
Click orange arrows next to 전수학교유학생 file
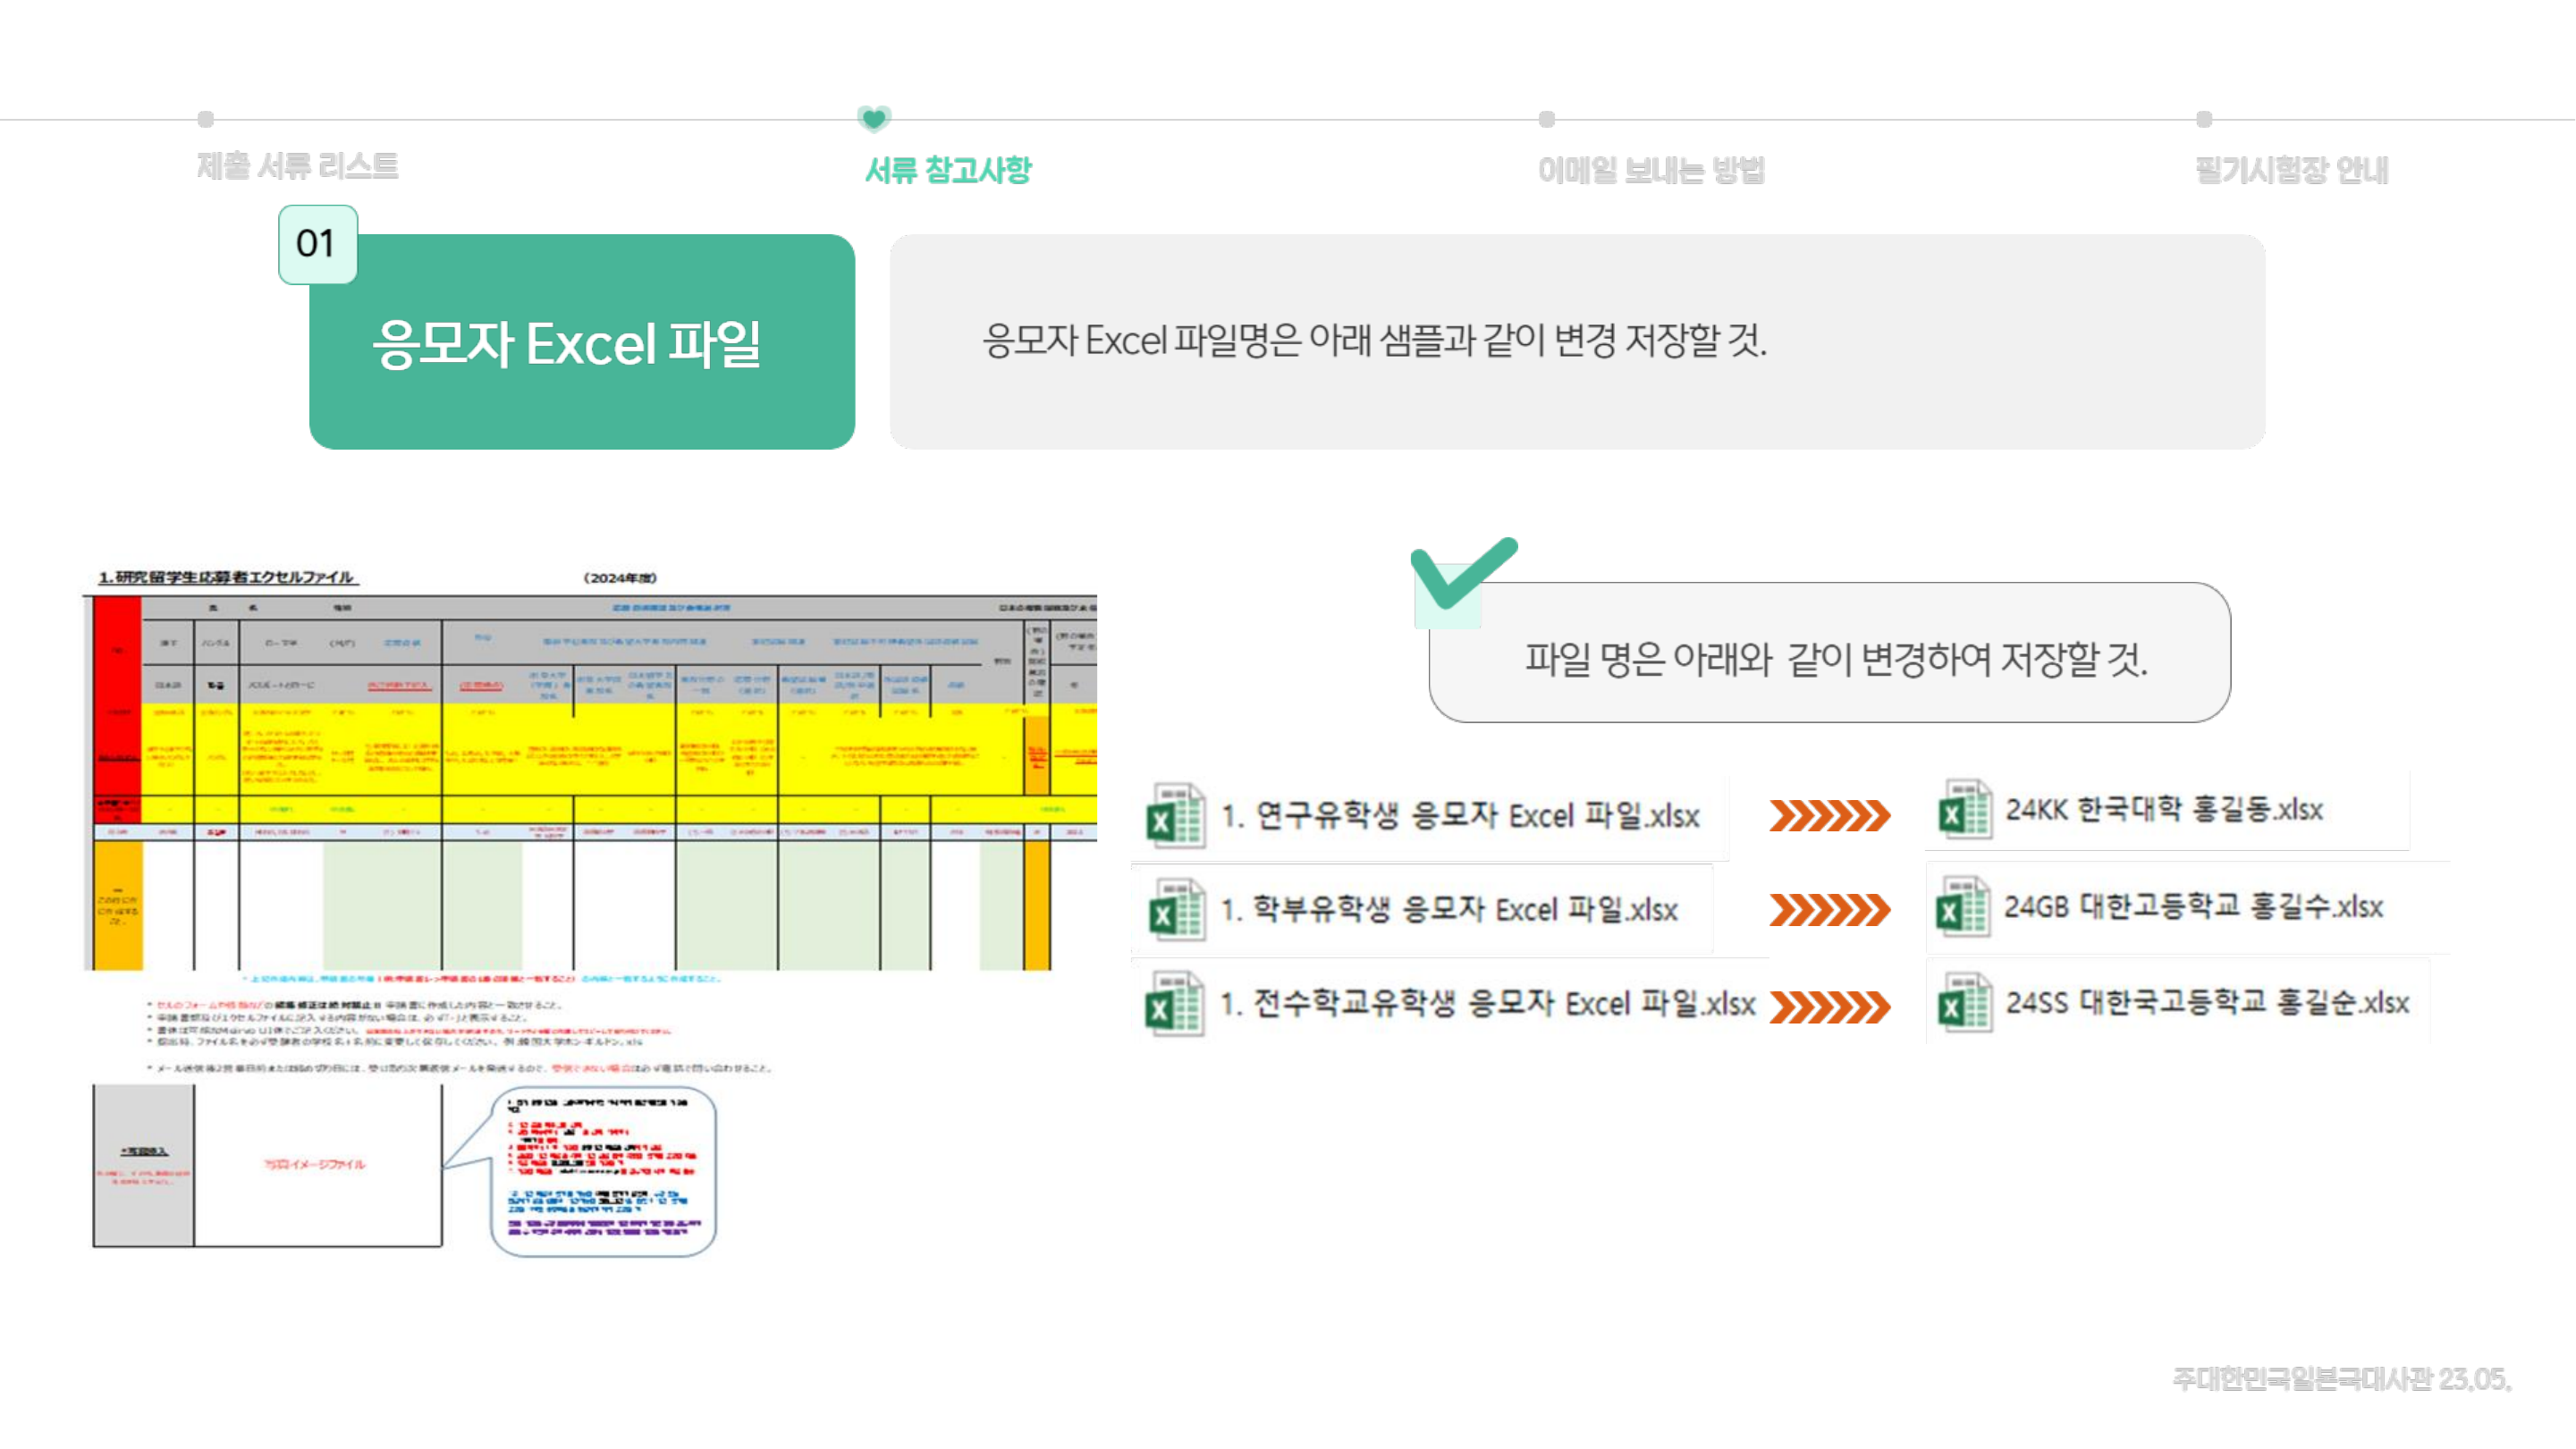point(1829,1007)
